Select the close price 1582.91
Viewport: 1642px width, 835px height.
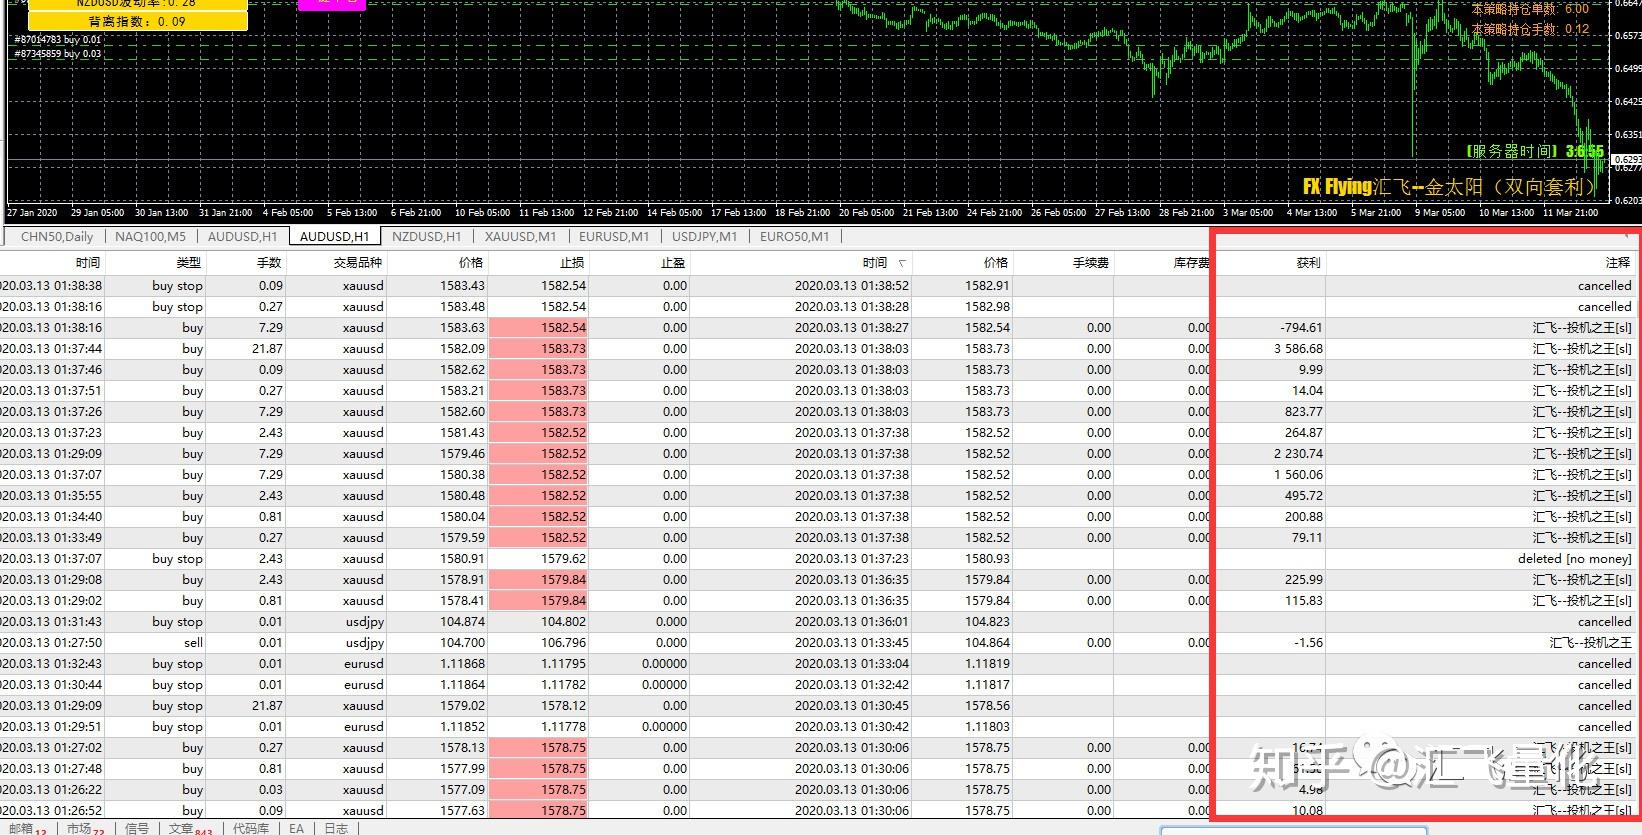(987, 286)
